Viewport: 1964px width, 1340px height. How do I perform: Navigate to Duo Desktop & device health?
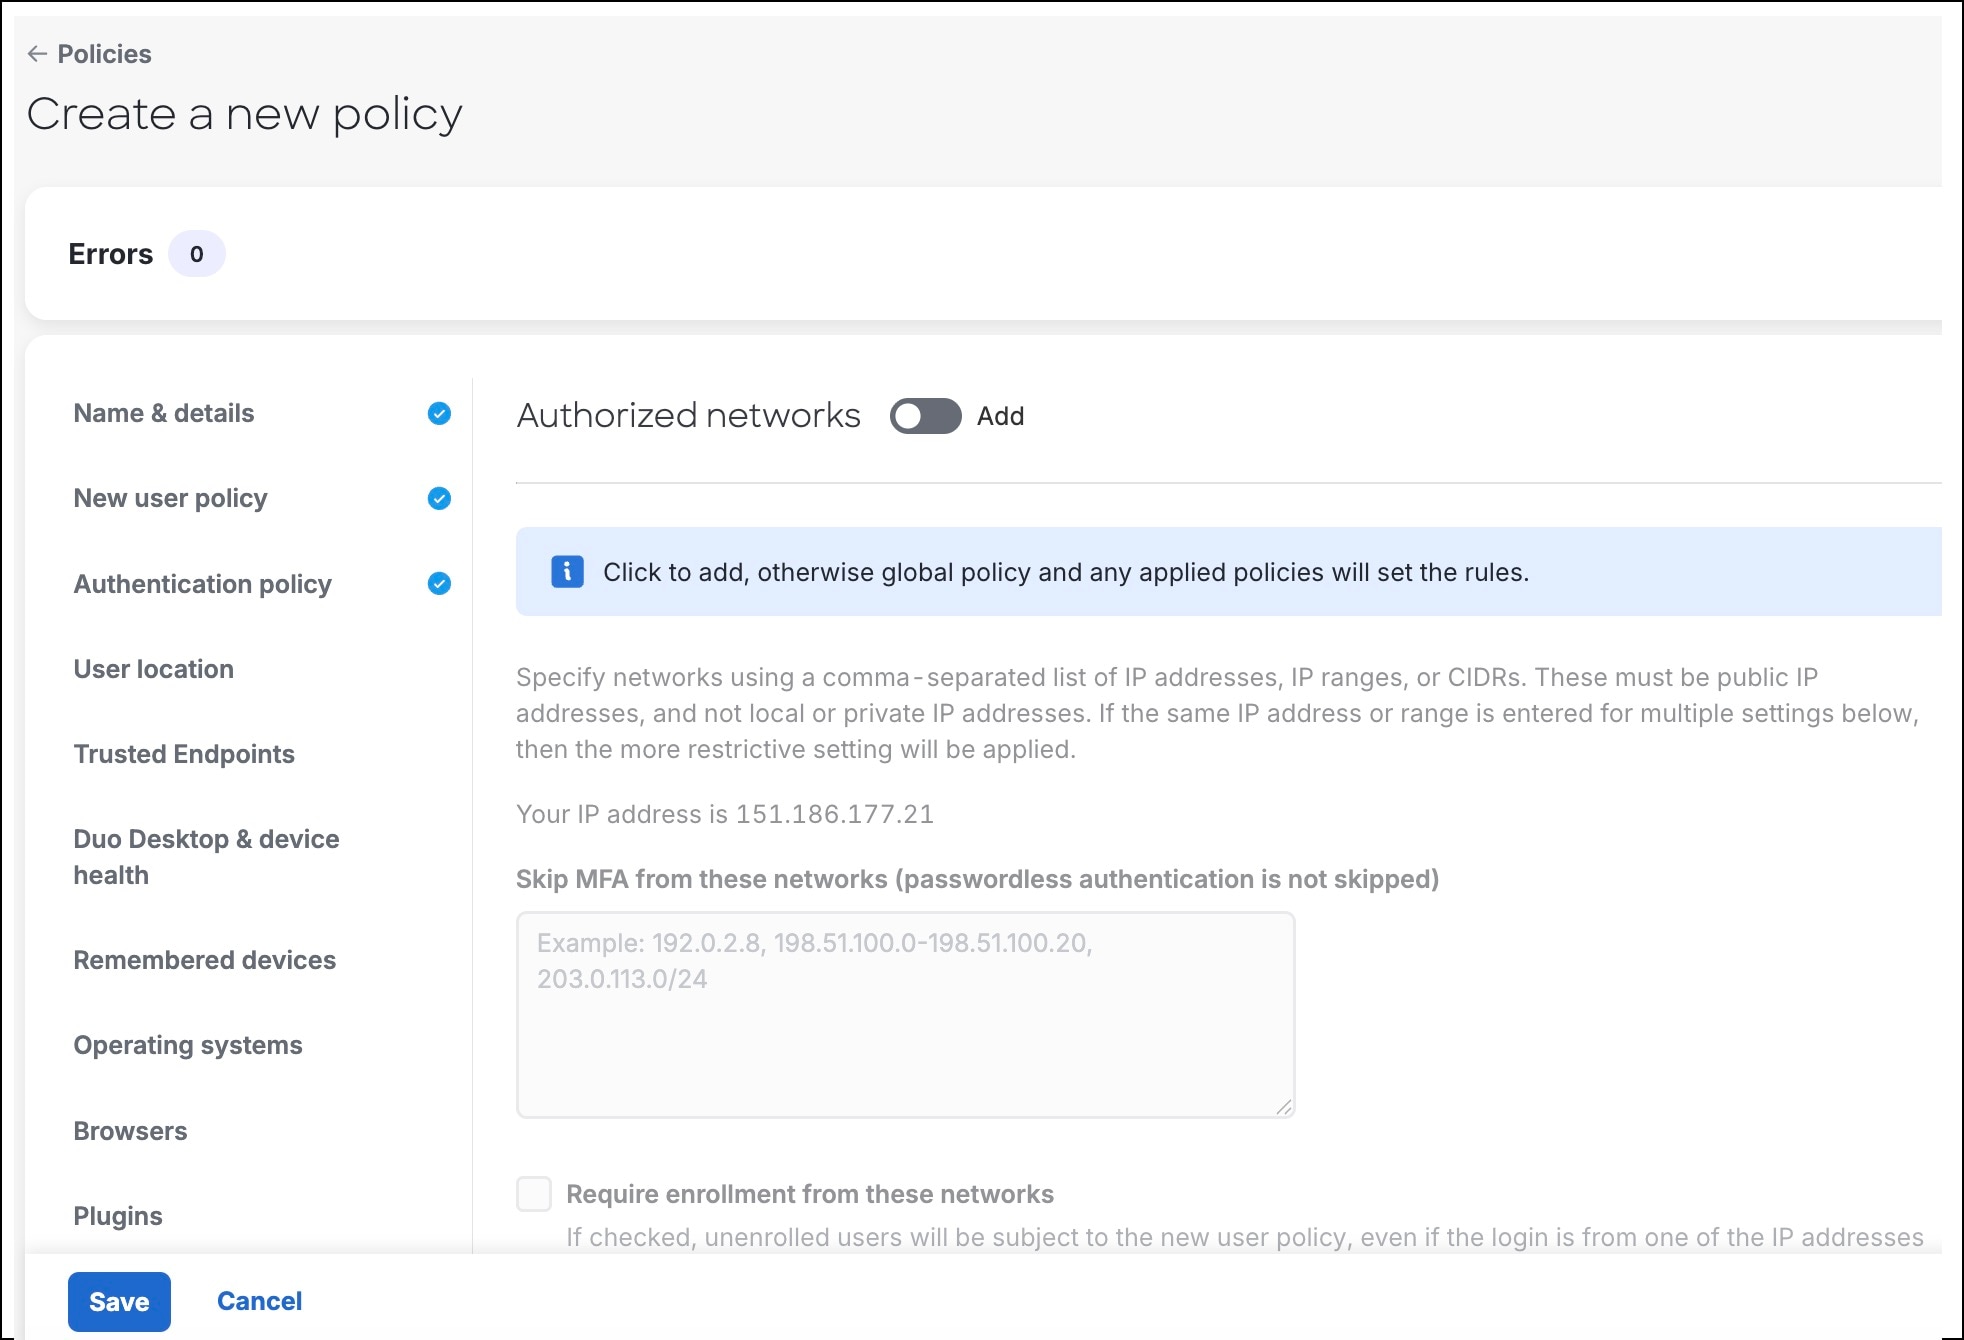pyautogui.click(x=206, y=857)
